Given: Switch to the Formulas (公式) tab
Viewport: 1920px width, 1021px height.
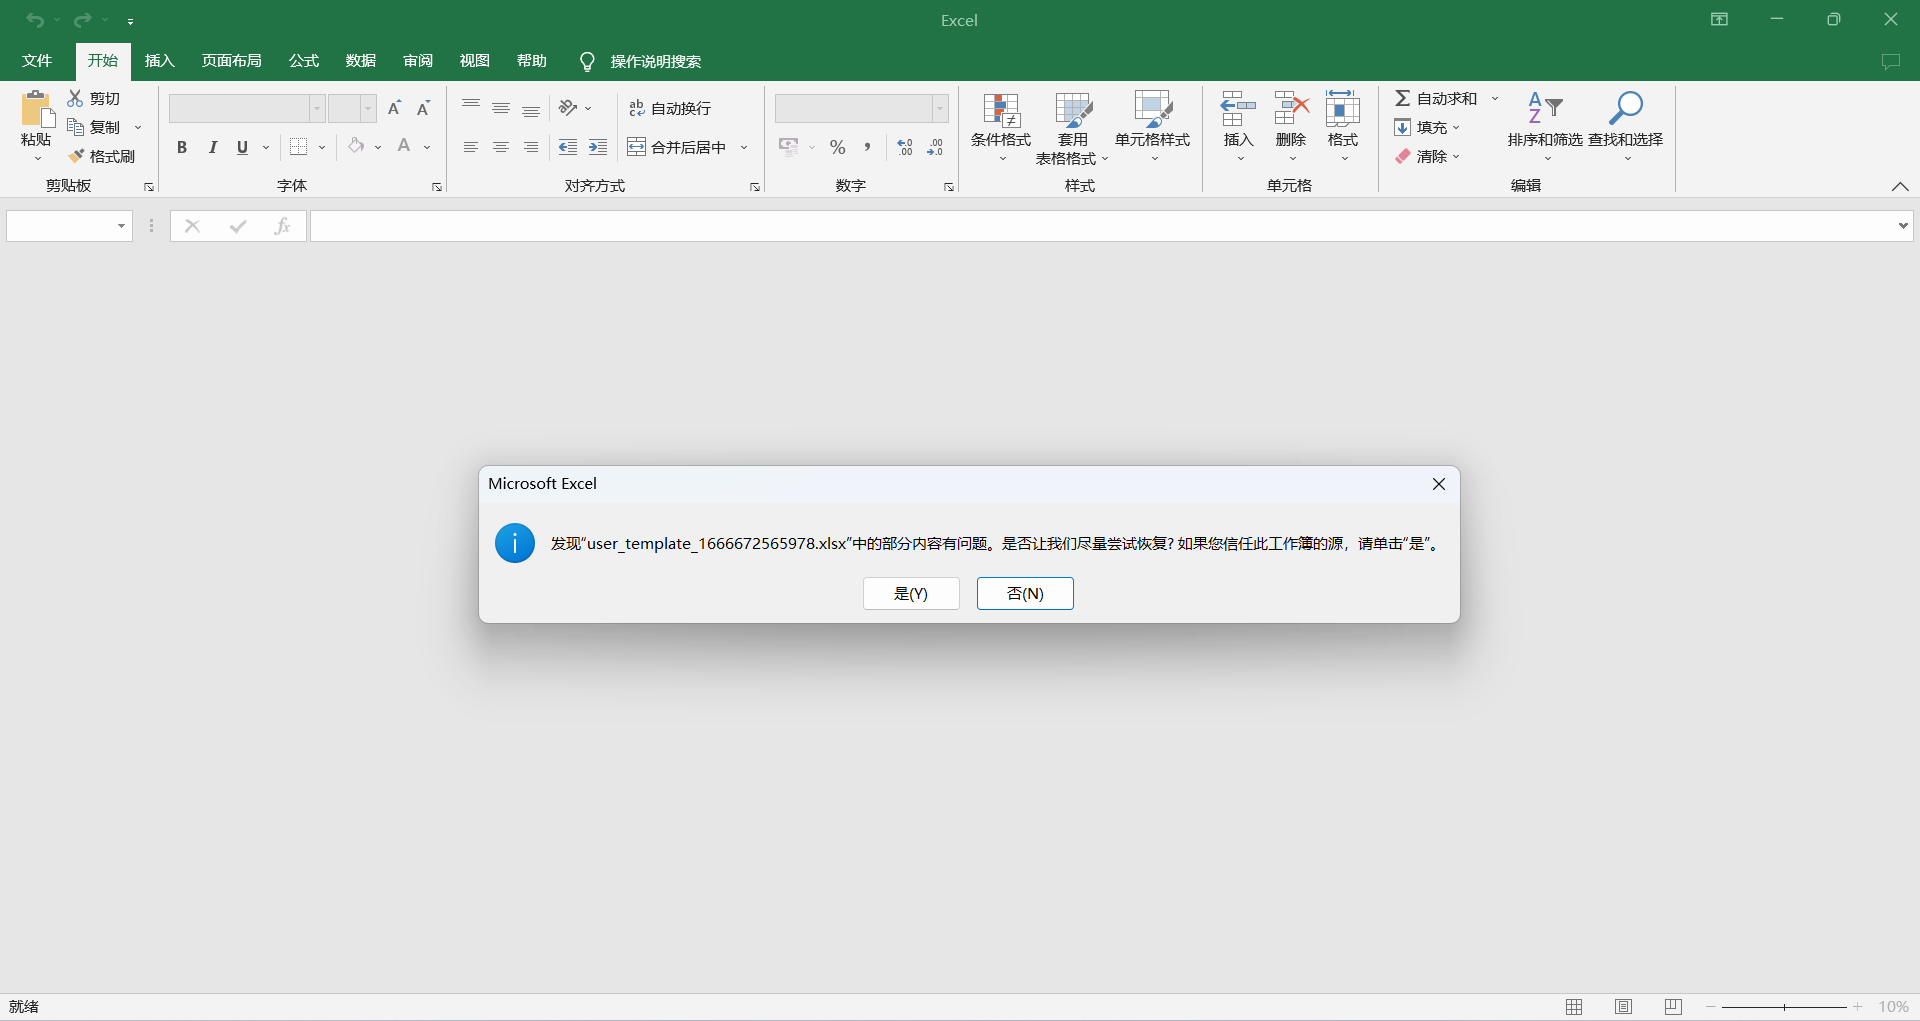Looking at the screenshot, I should click(304, 61).
